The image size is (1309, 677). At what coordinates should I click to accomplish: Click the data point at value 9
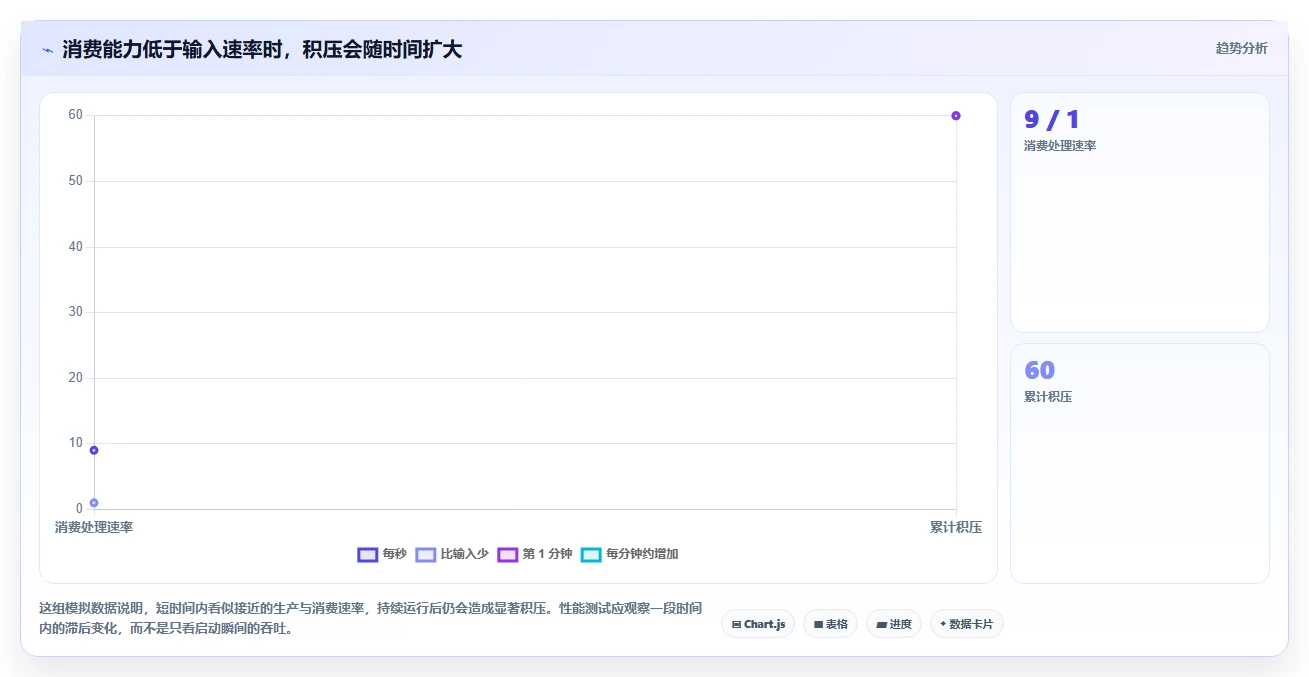point(94,450)
